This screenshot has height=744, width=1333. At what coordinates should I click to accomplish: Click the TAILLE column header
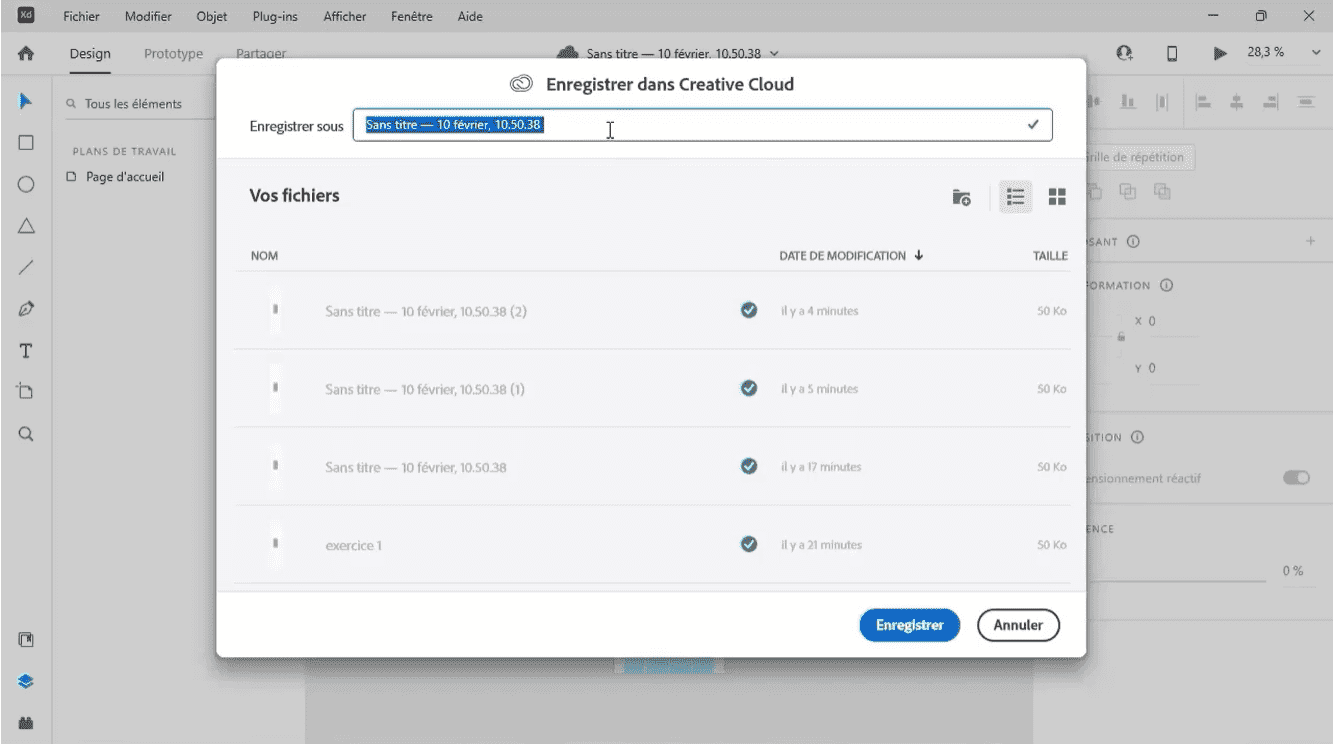pyautogui.click(x=1050, y=256)
